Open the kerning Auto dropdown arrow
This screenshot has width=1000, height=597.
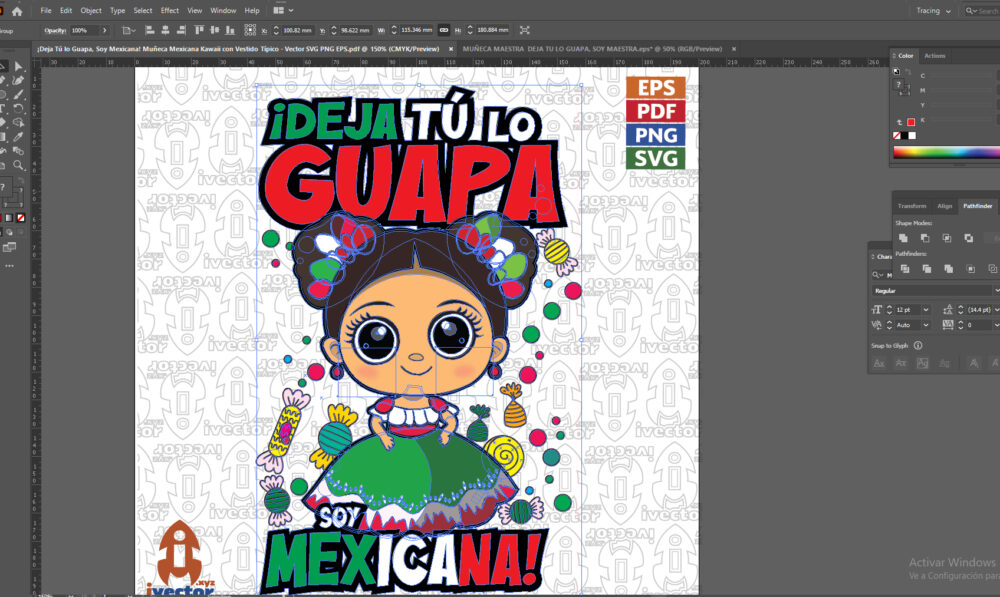pos(925,325)
